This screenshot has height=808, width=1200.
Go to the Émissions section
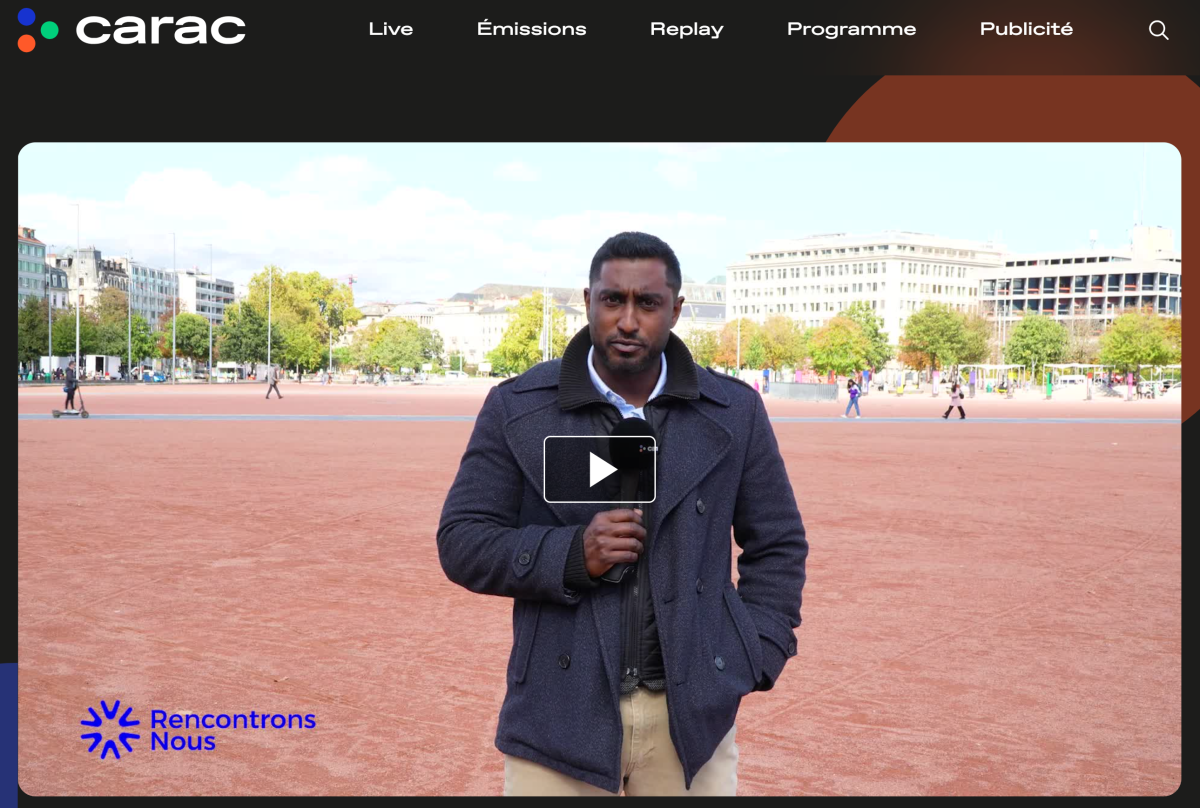click(x=531, y=29)
